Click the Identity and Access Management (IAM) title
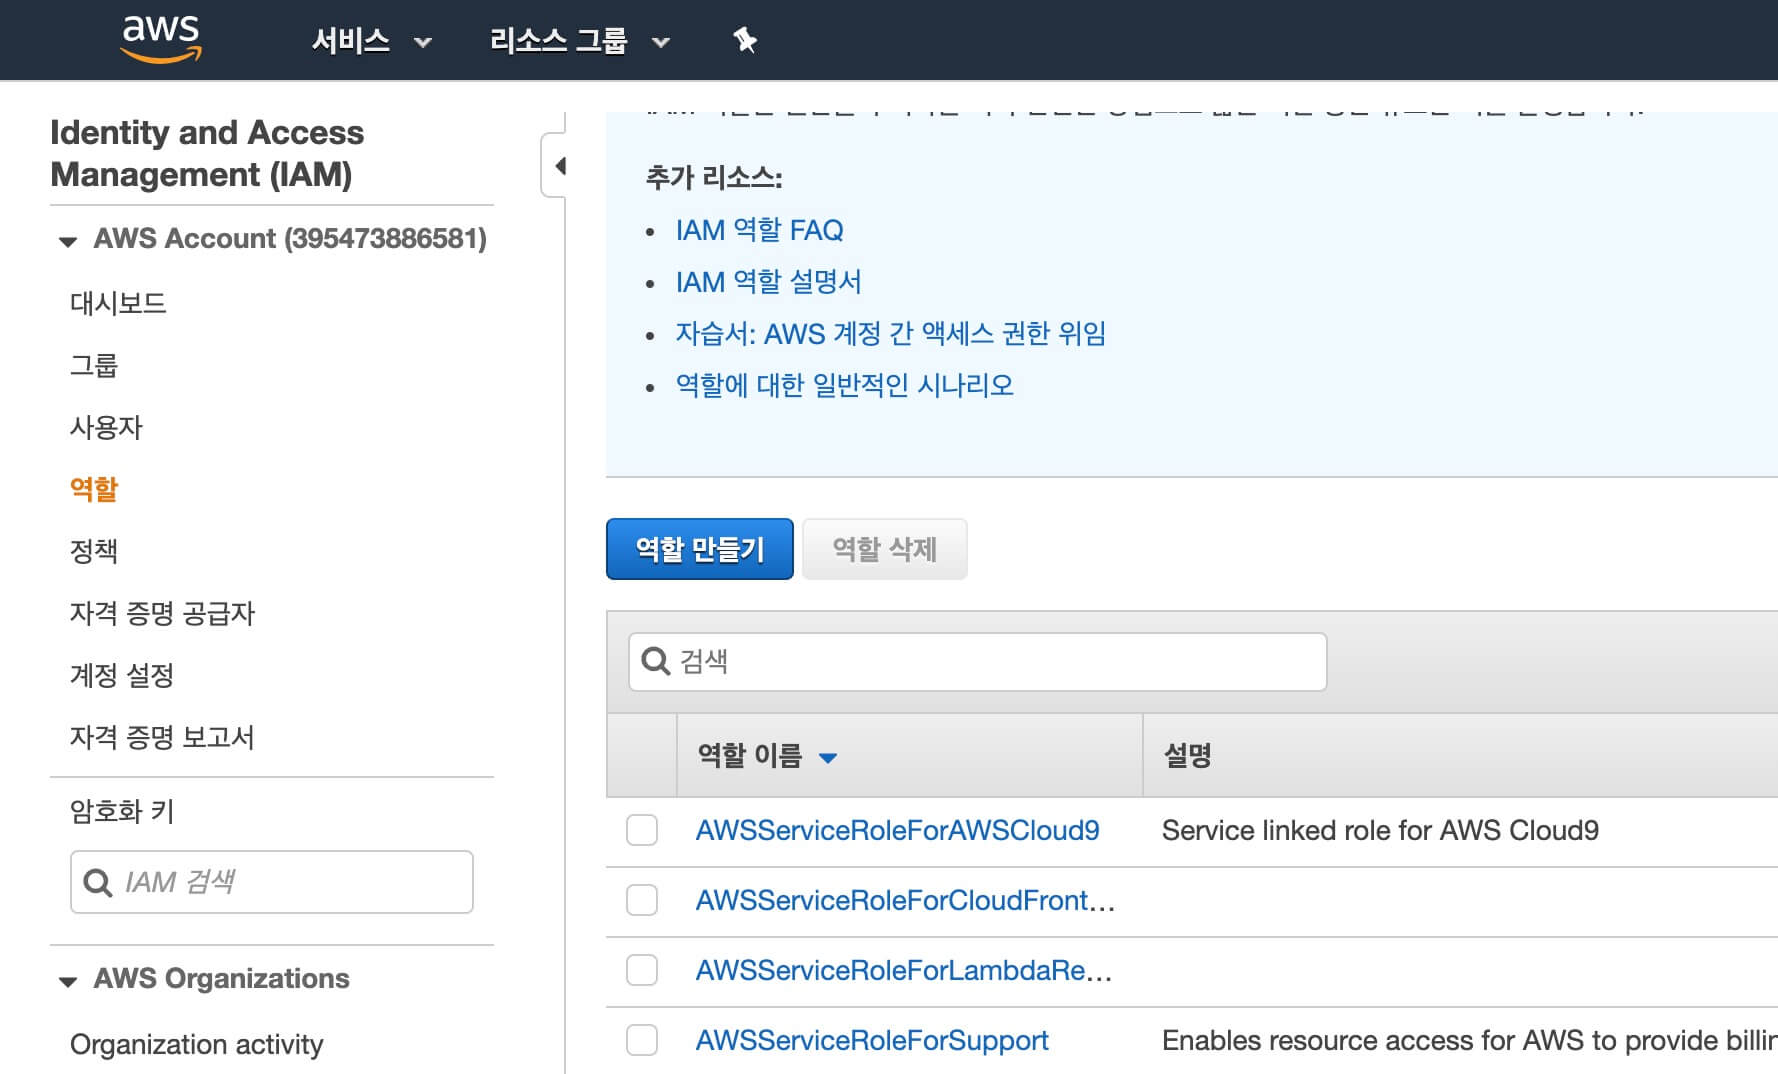 coord(207,153)
